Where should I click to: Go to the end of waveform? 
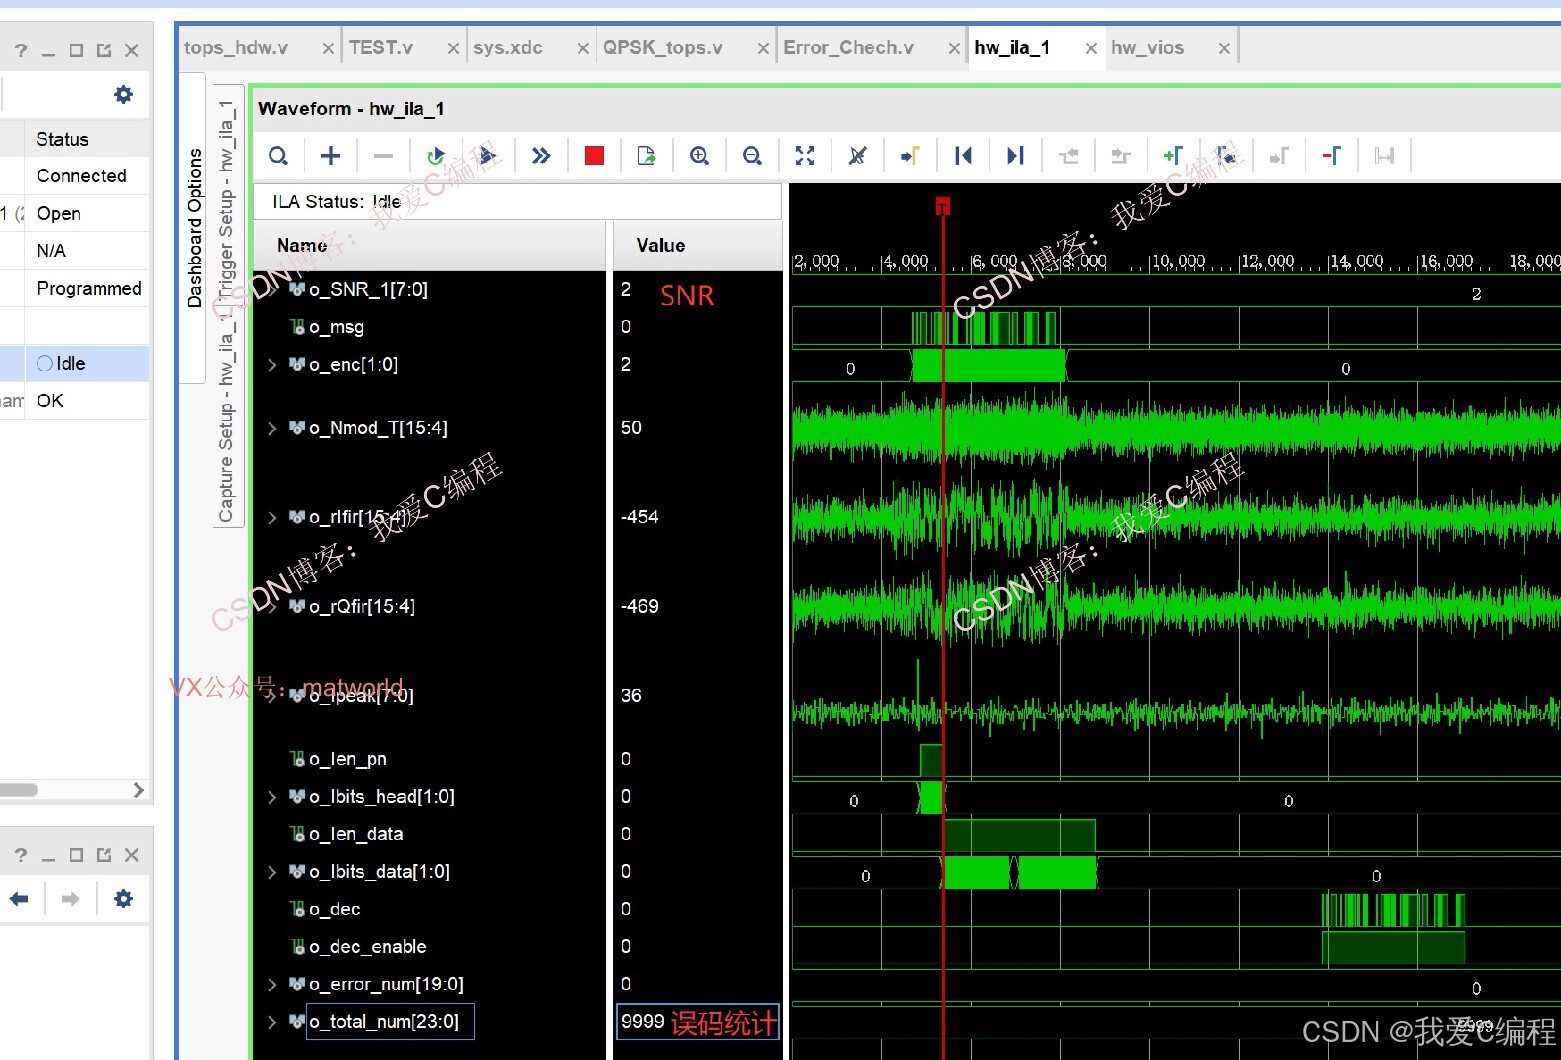[x=1015, y=156]
